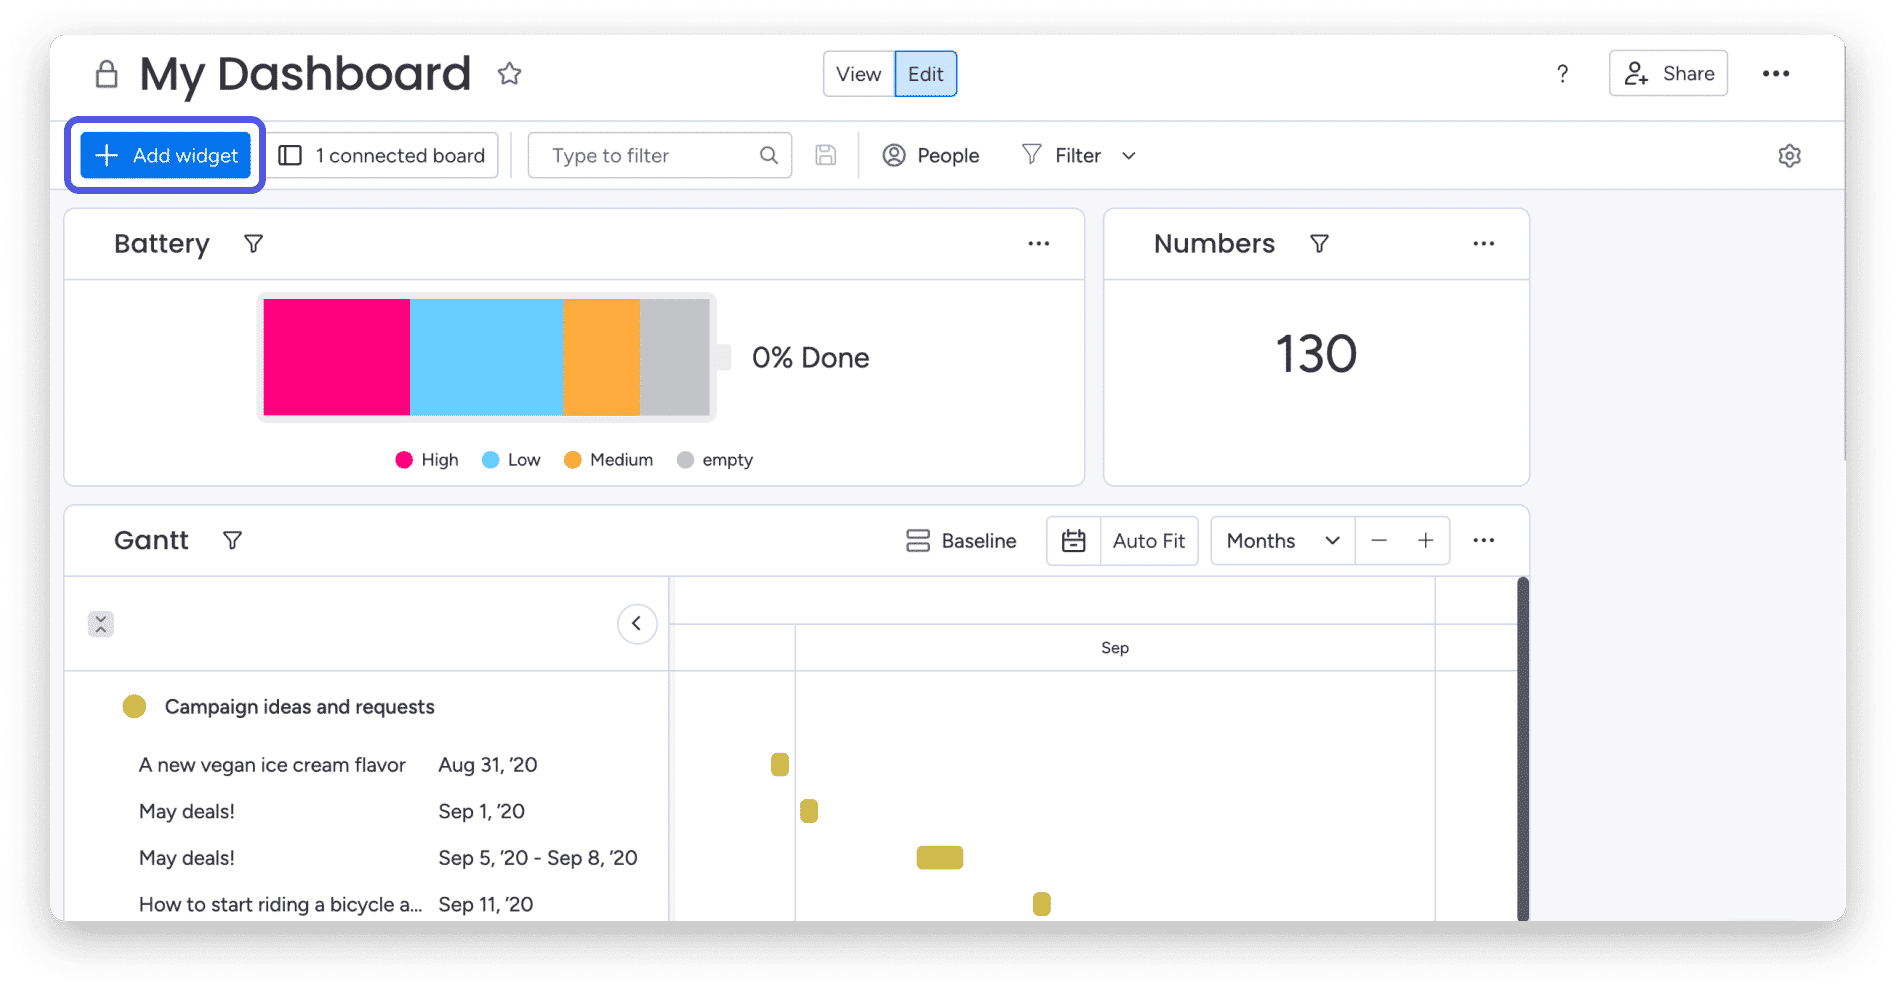Click the save filter disk icon
1896x986 pixels.
coord(825,155)
